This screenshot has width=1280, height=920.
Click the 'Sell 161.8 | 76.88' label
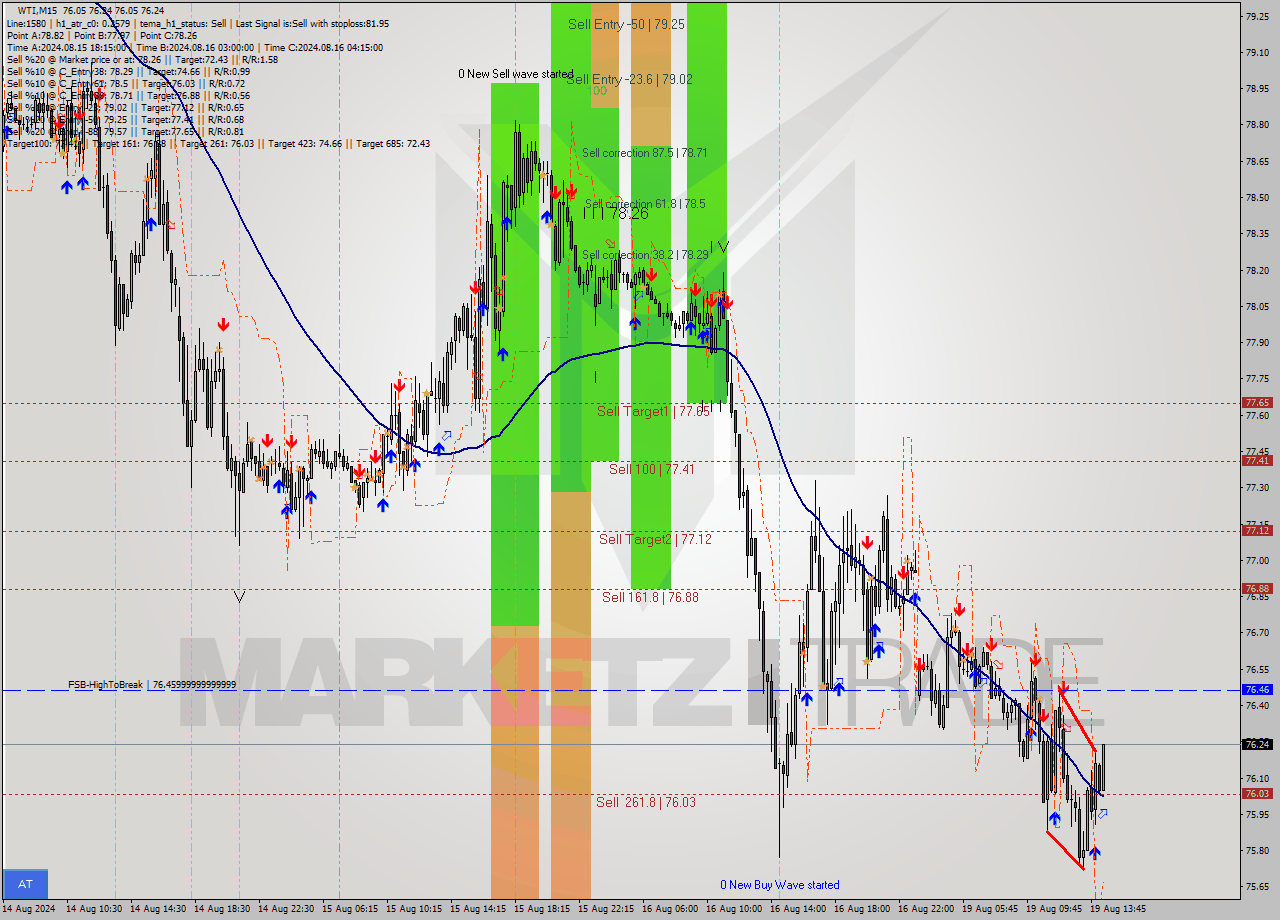tap(650, 597)
